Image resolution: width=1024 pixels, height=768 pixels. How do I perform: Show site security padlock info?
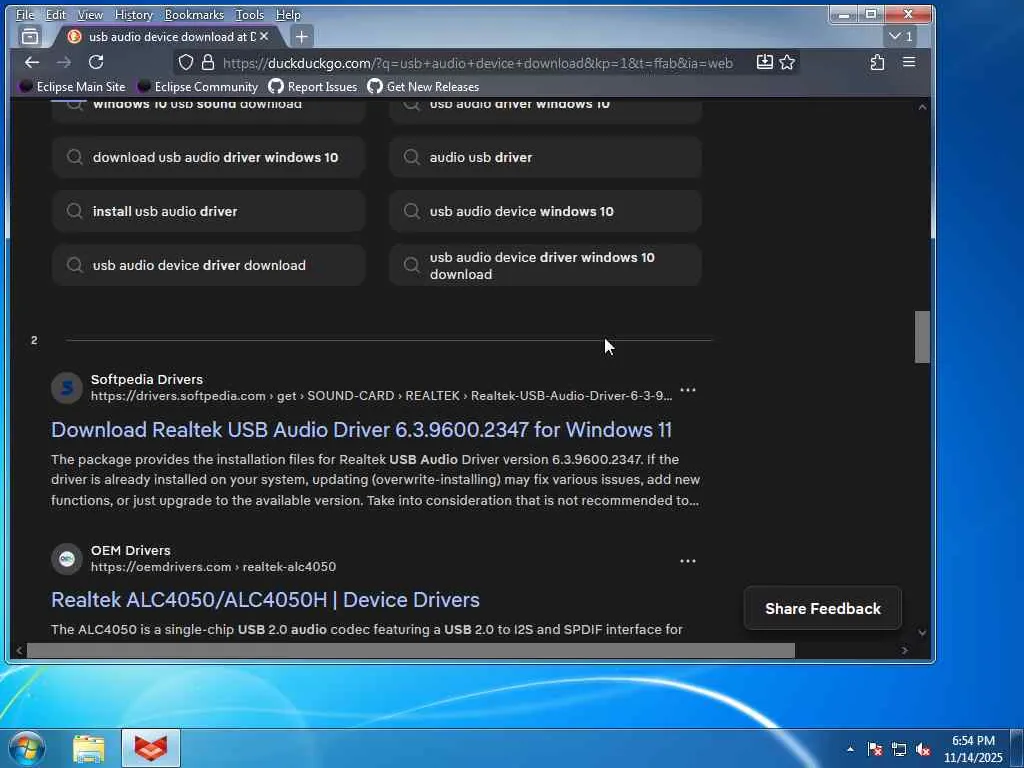pyautogui.click(x=208, y=62)
